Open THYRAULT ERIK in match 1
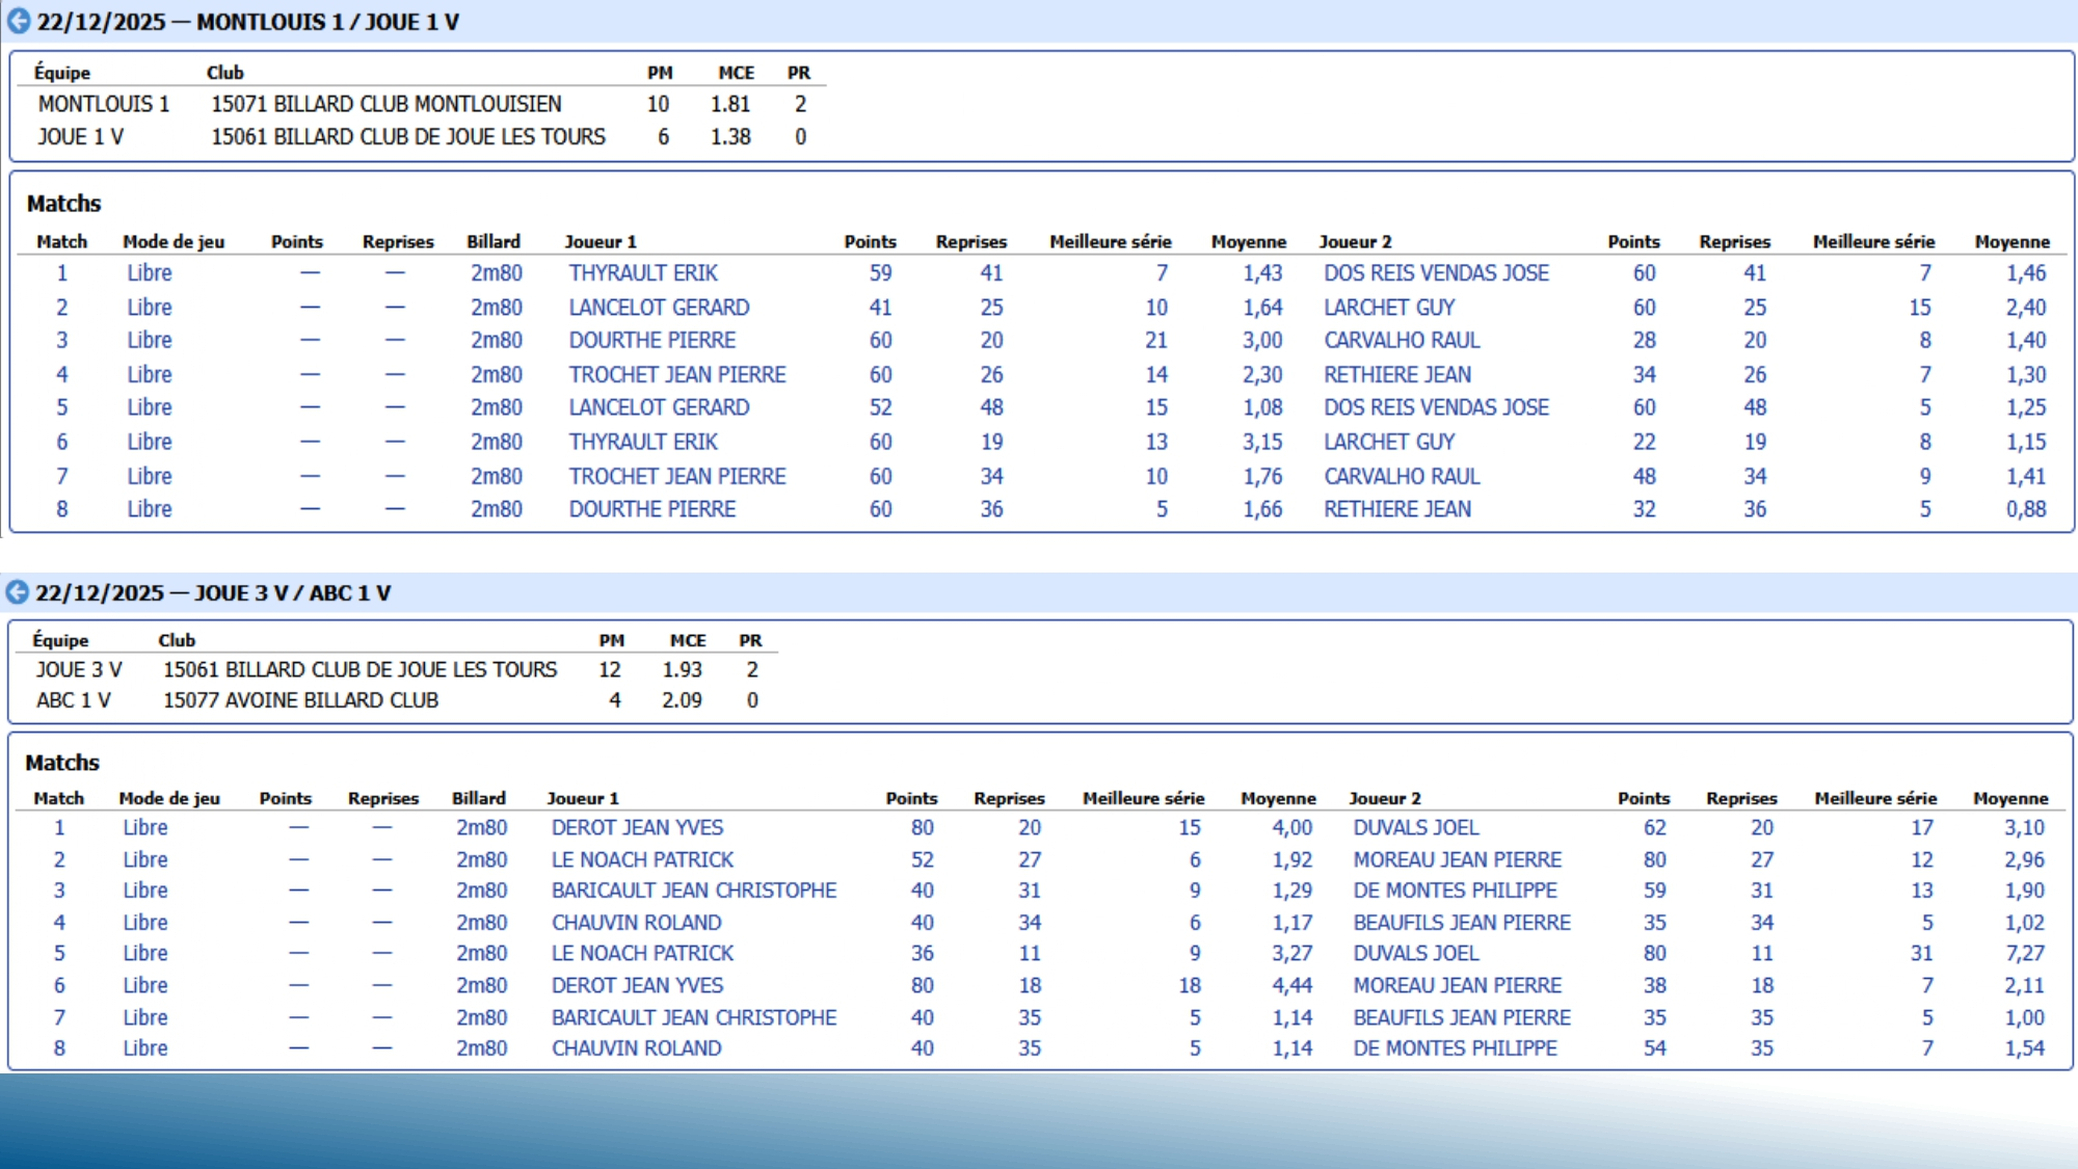The width and height of the screenshot is (2078, 1169). (643, 273)
